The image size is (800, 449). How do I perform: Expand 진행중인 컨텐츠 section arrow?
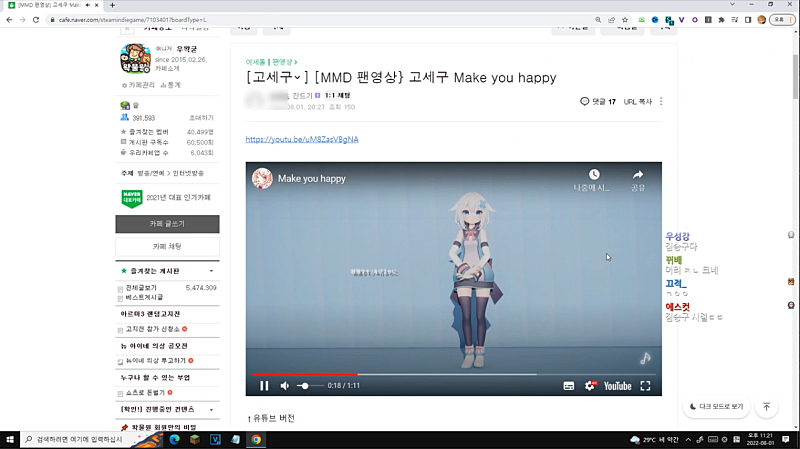[211, 410]
